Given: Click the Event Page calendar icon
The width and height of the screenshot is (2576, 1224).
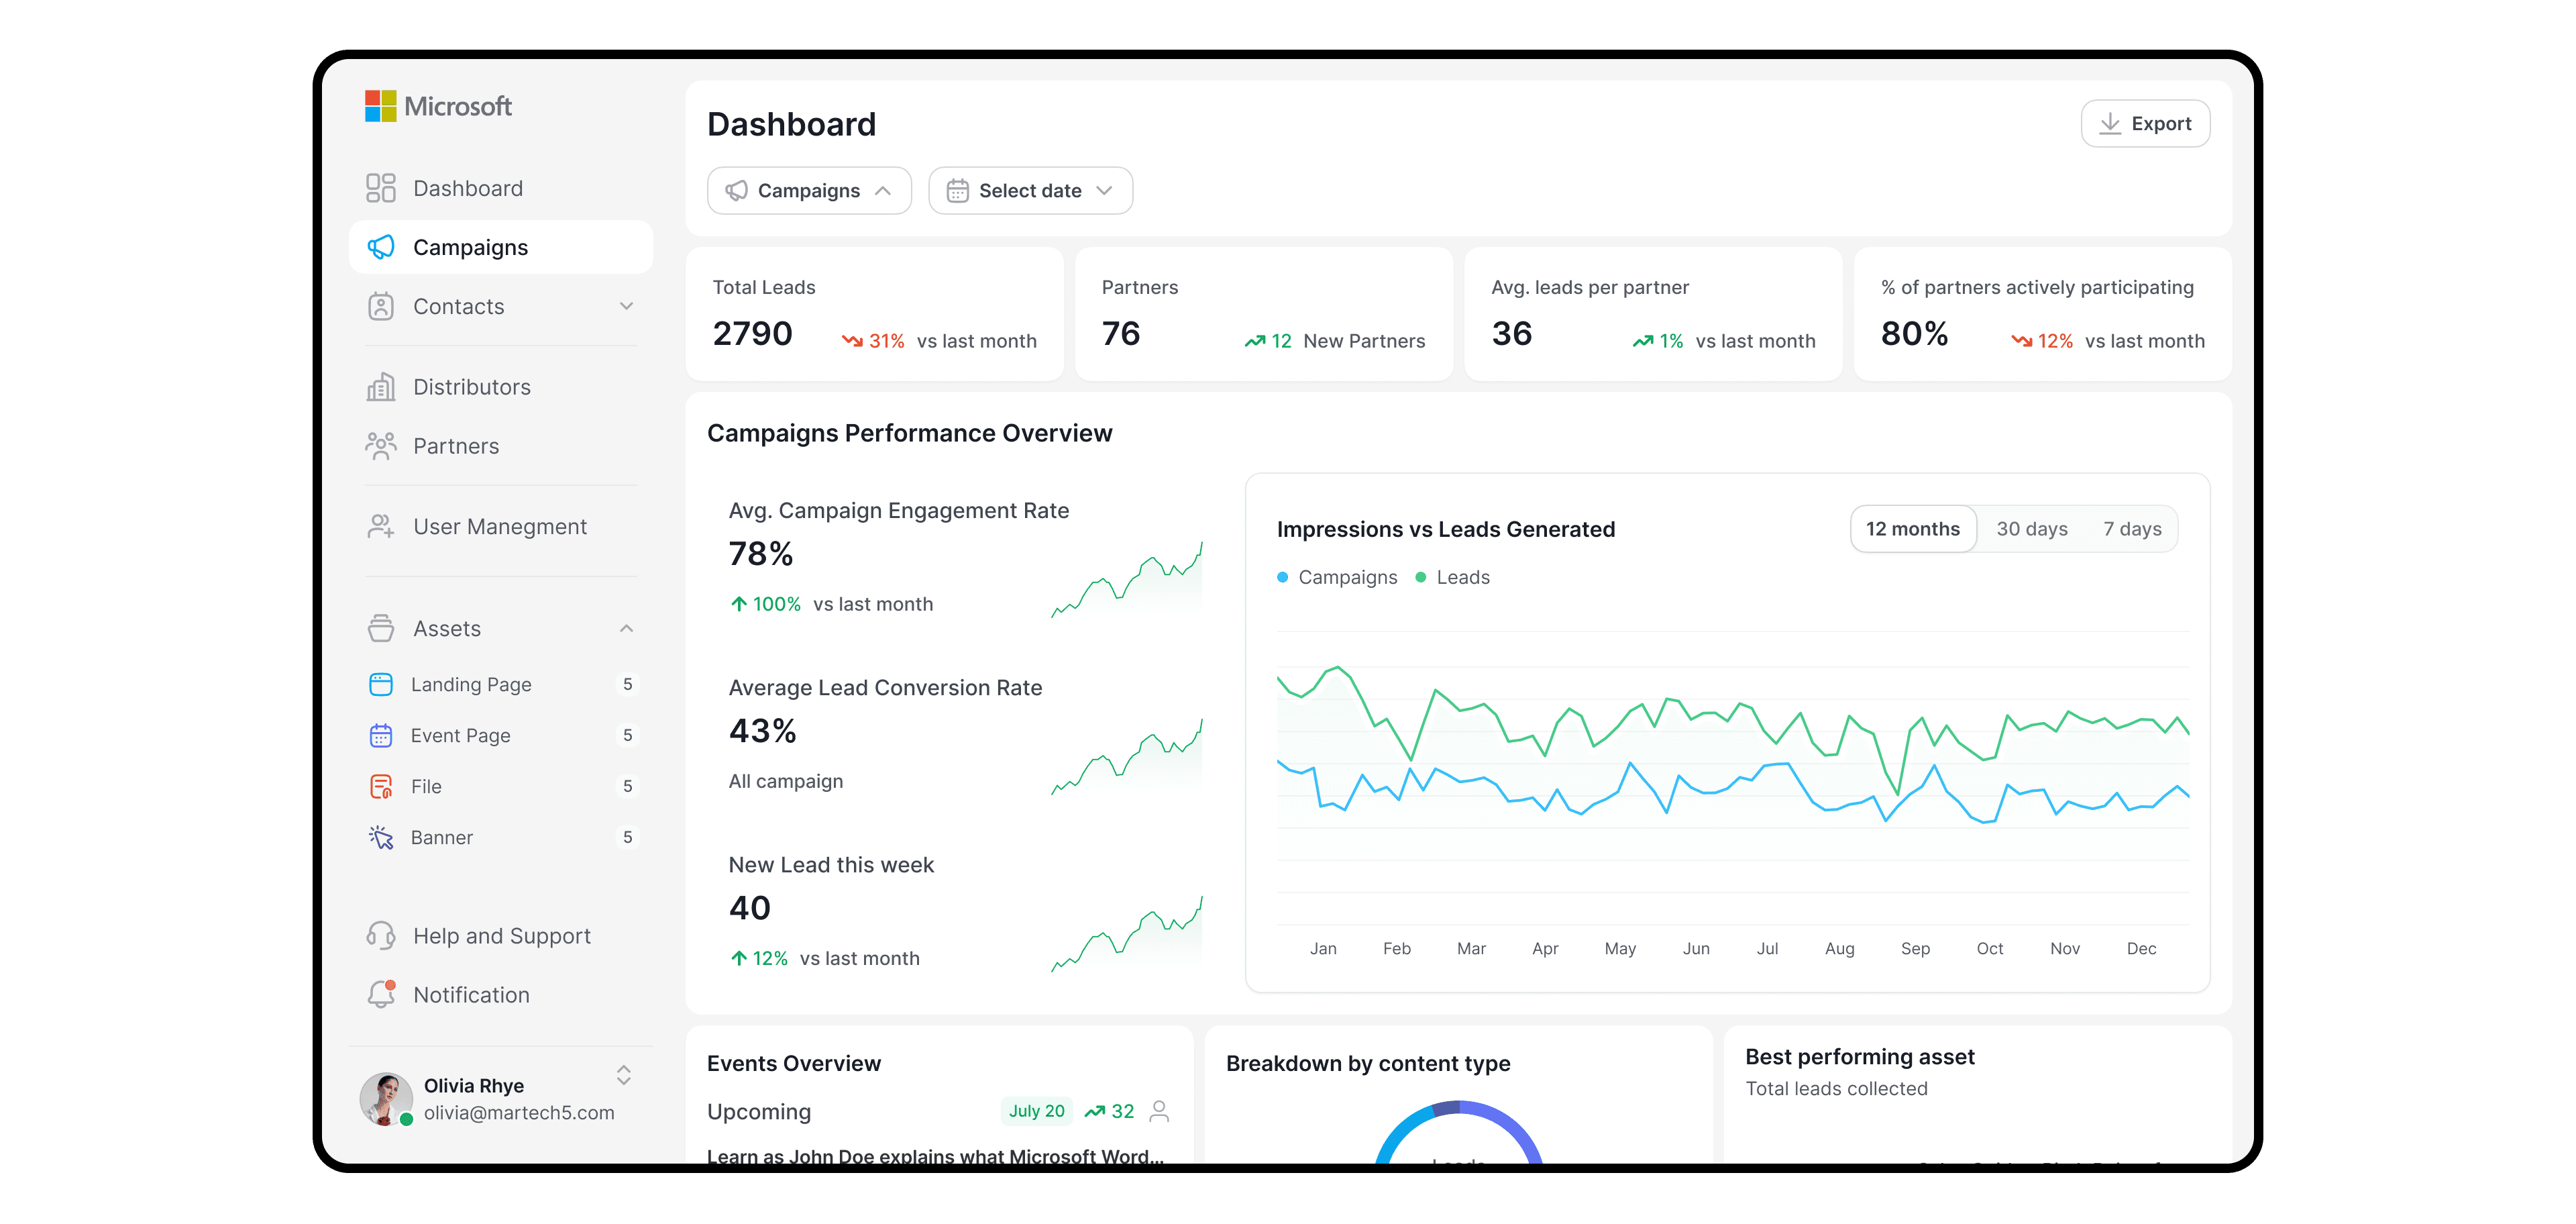Looking at the screenshot, I should coord(380,736).
